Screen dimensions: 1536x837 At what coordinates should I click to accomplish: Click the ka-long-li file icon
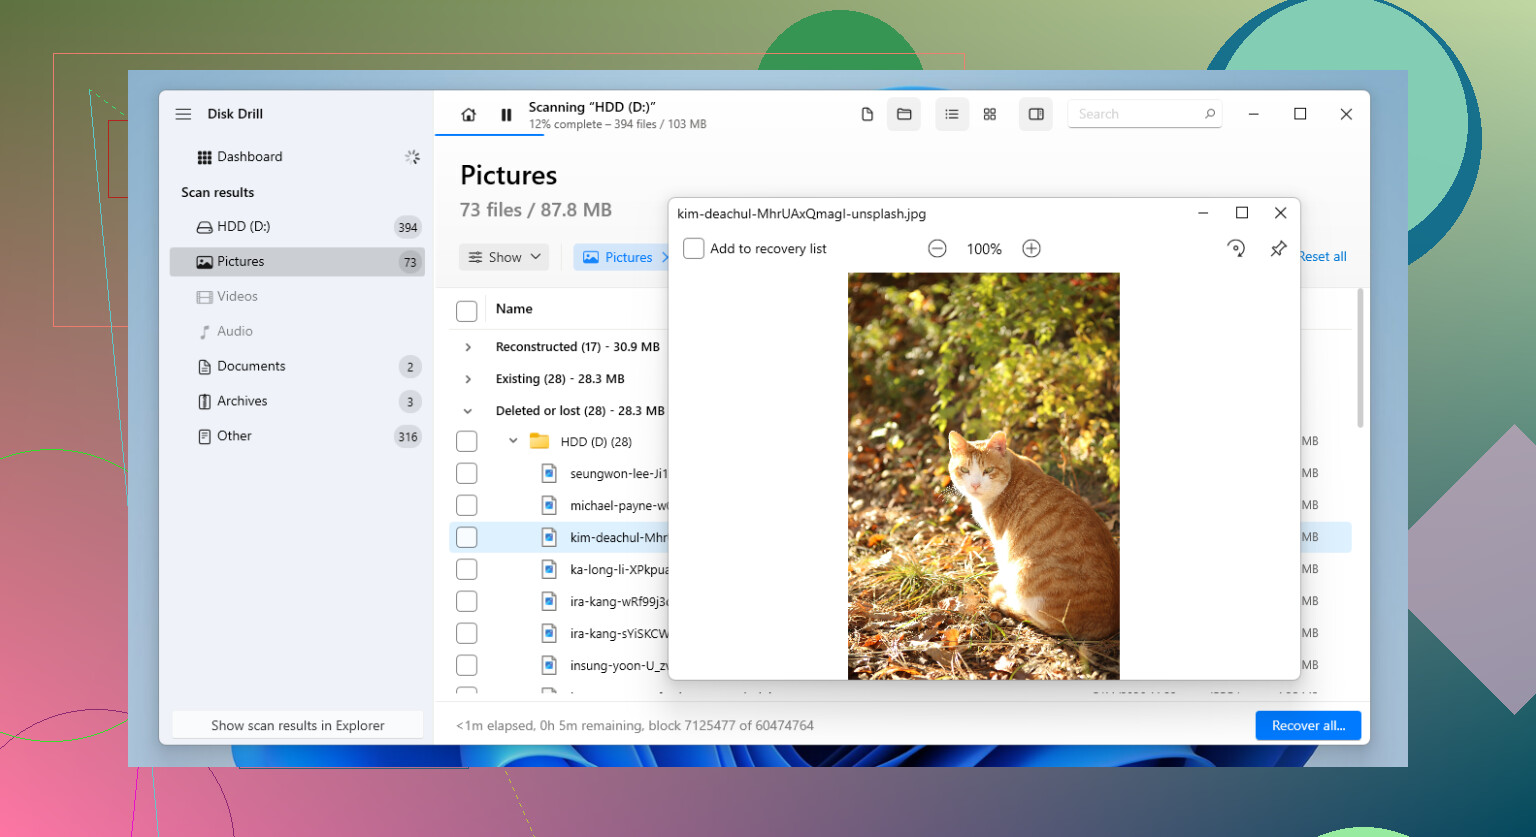[549, 569]
